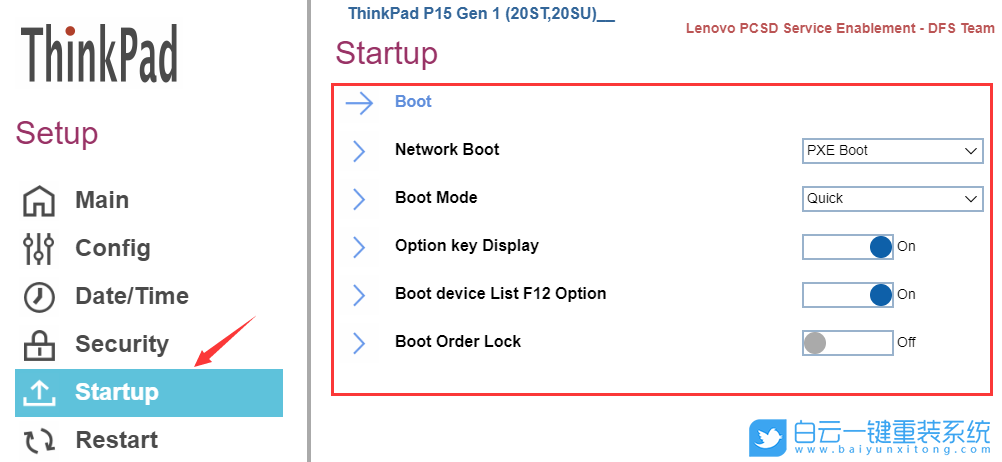Click the back arrow beside Boot
The height and width of the screenshot is (462, 1002).
tap(359, 102)
